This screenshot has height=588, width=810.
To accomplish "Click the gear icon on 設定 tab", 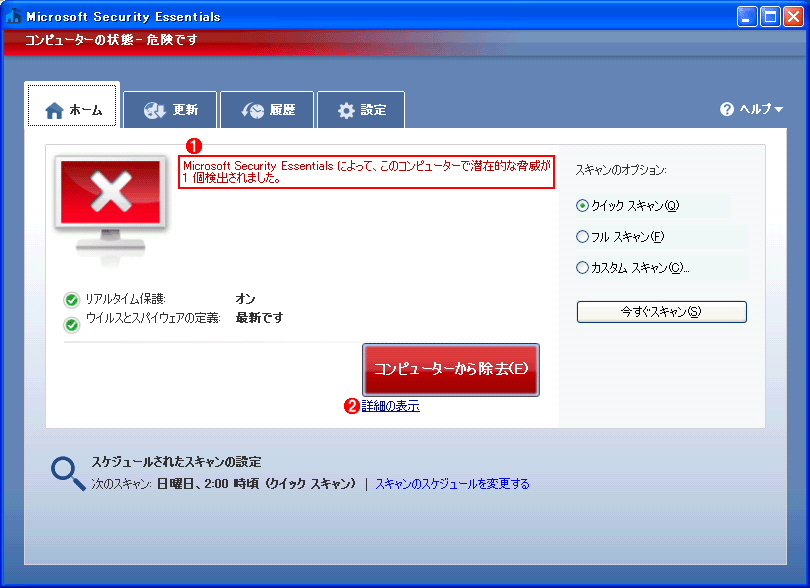I will coord(346,110).
